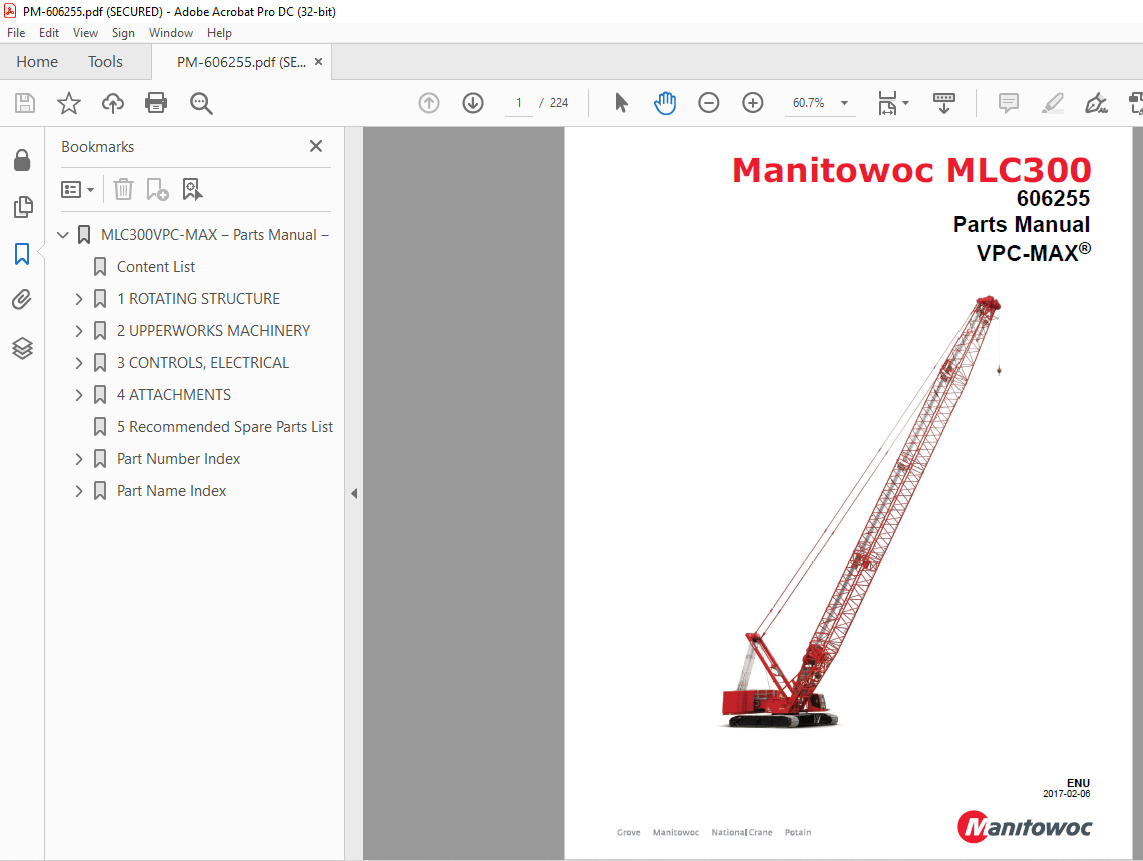This screenshot has height=861, width=1143.
Task: Click the 60.7% zoom value field
Action: tap(808, 103)
